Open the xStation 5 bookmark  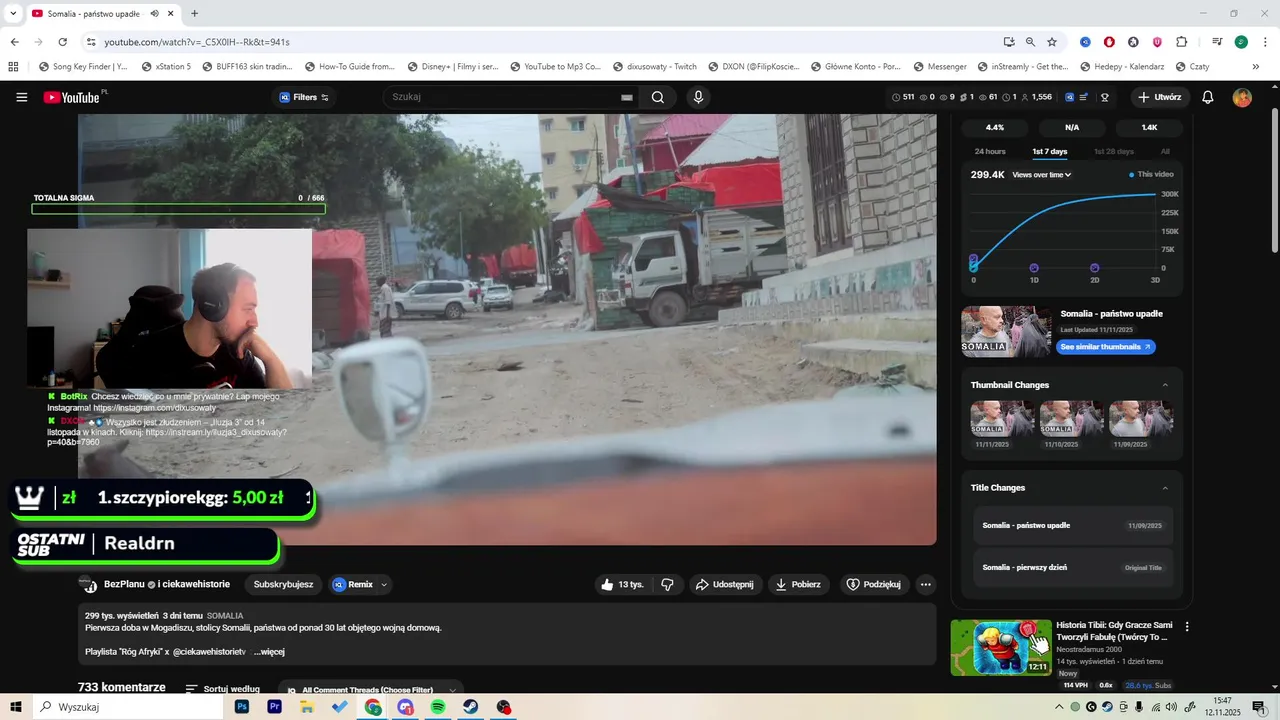click(165, 67)
